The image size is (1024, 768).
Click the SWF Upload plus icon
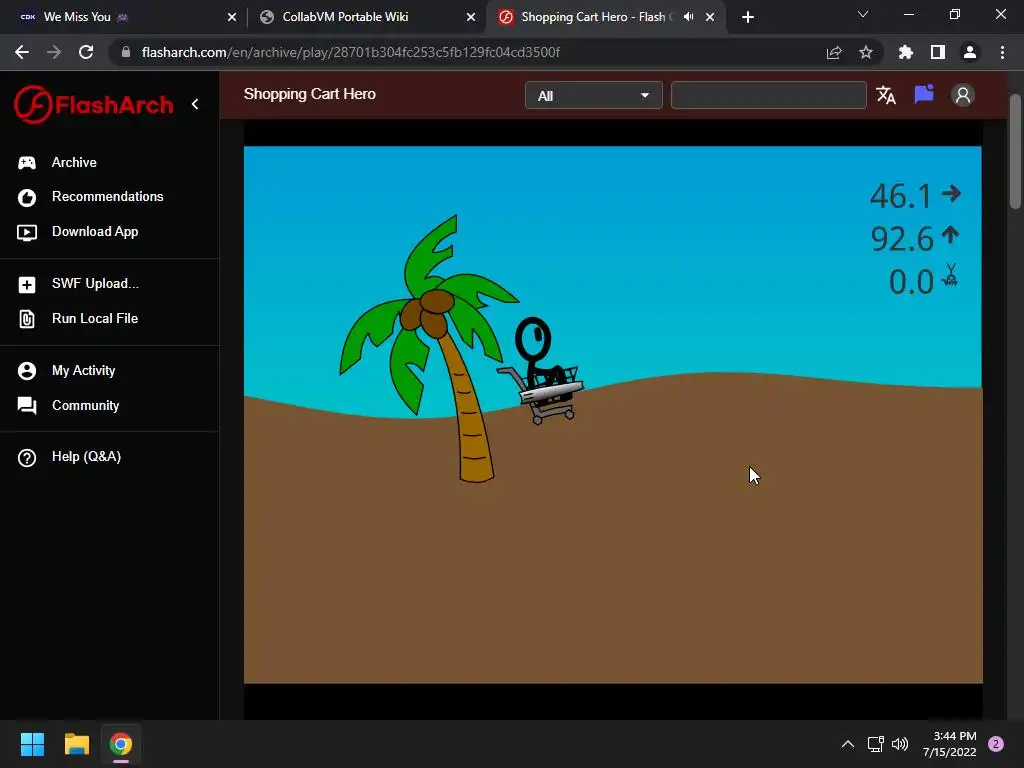click(27, 285)
